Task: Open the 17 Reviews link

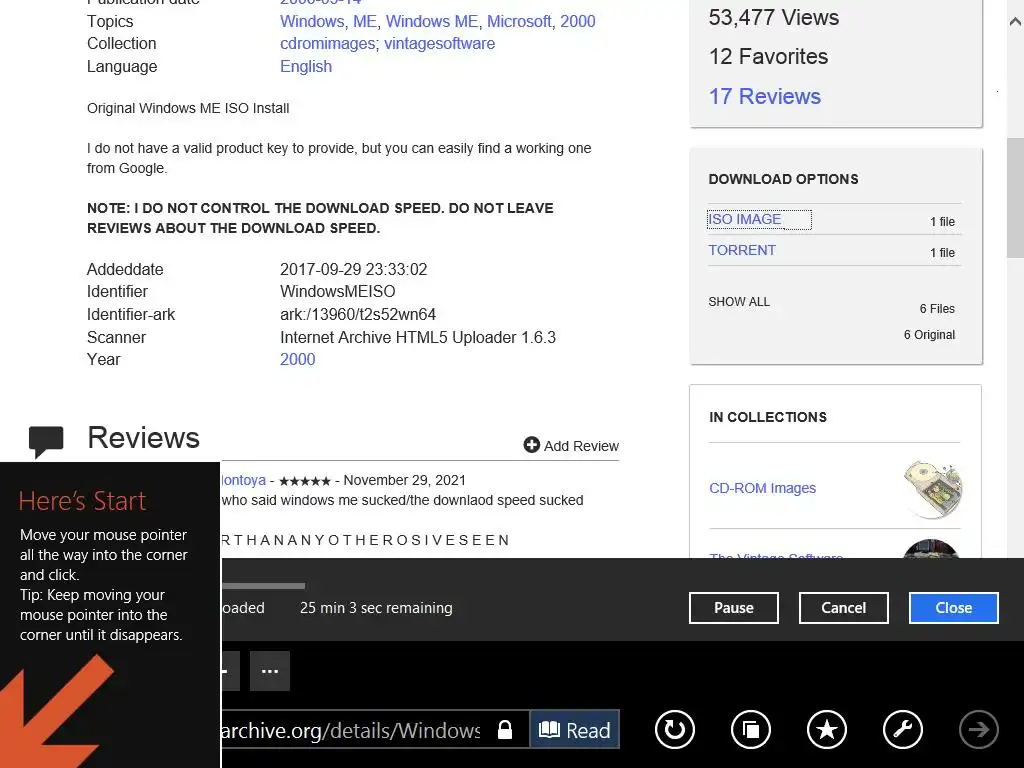Action: (x=765, y=97)
